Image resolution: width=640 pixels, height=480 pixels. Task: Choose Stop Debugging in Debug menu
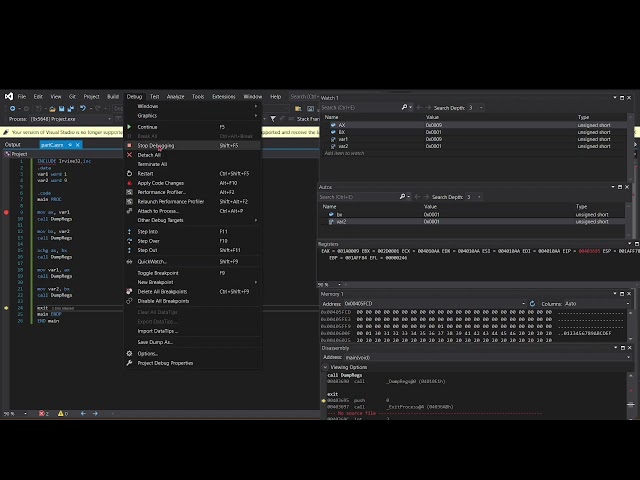[192, 145]
